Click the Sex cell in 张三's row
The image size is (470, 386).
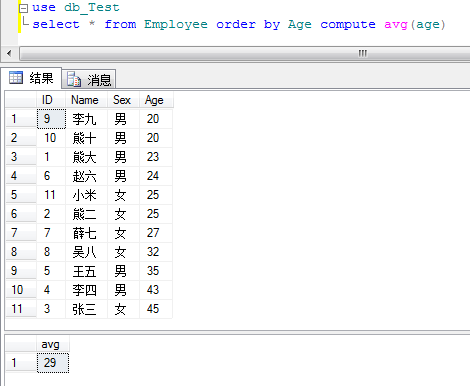(x=123, y=309)
